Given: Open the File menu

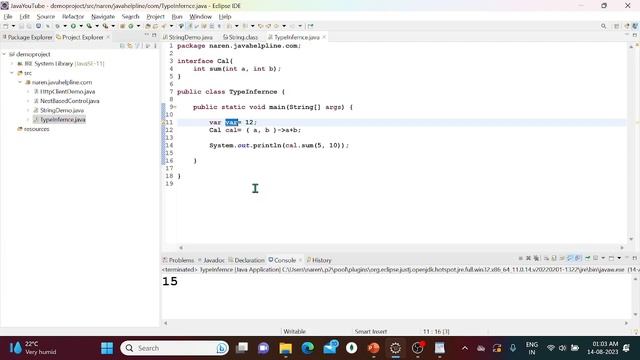Looking at the screenshot, I should [8, 17].
